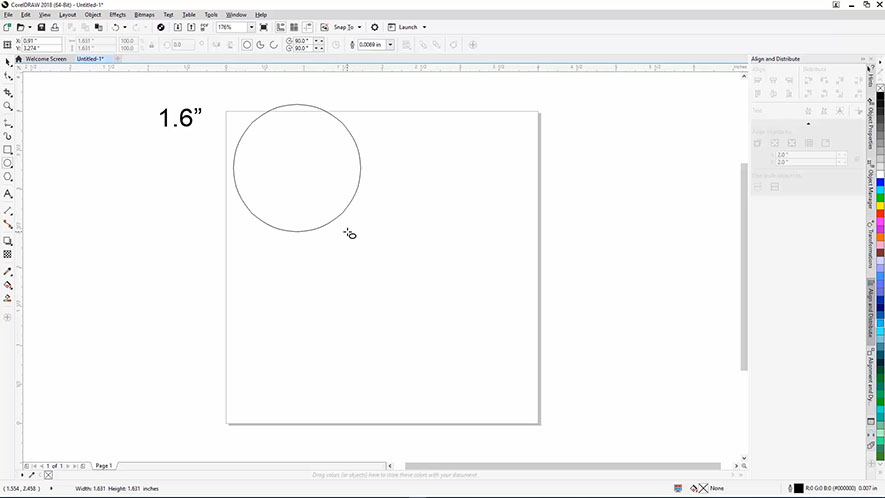Image resolution: width=885 pixels, height=498 pixels.
Task: Select the Pick tool in the toolbox
Action: click(8, 62)
